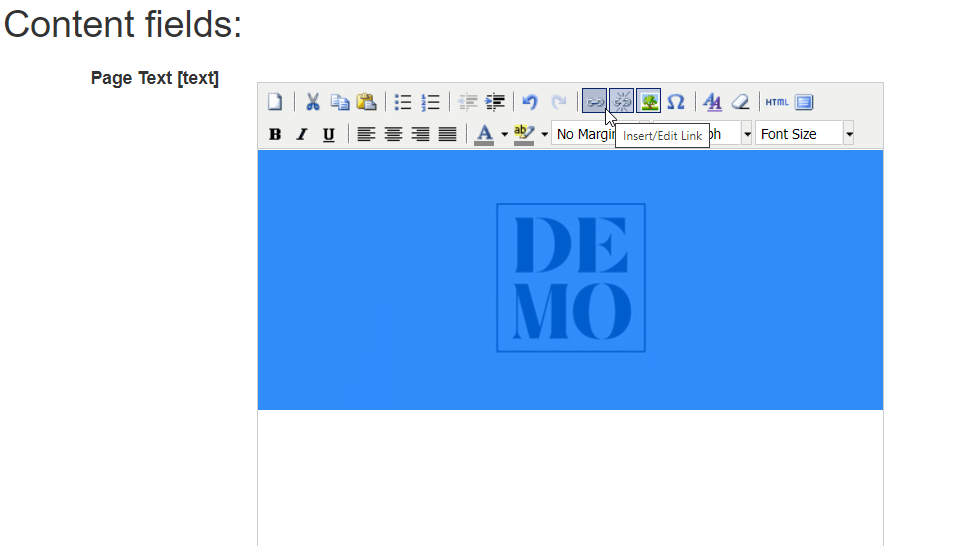Click the Unlink broken chain icon
The width and height of the screenshot is (976, 546).
tap(621, 101)
